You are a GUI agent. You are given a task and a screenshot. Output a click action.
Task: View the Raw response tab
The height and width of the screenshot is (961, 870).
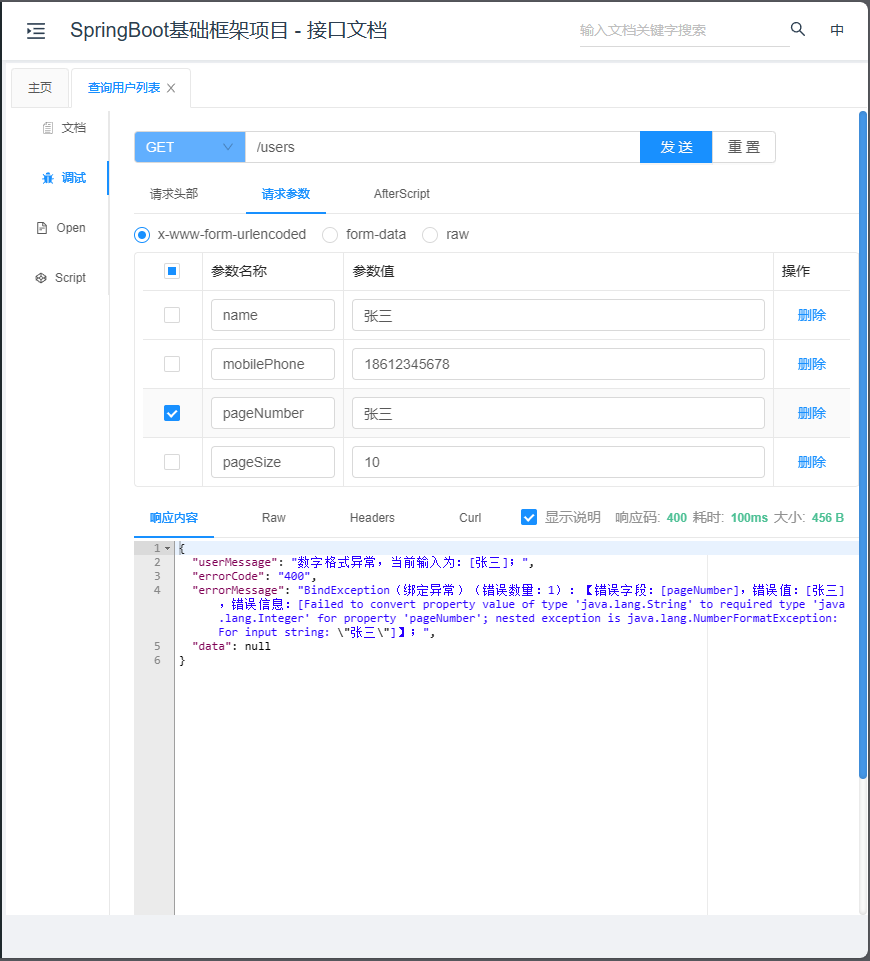coord(273,517)
